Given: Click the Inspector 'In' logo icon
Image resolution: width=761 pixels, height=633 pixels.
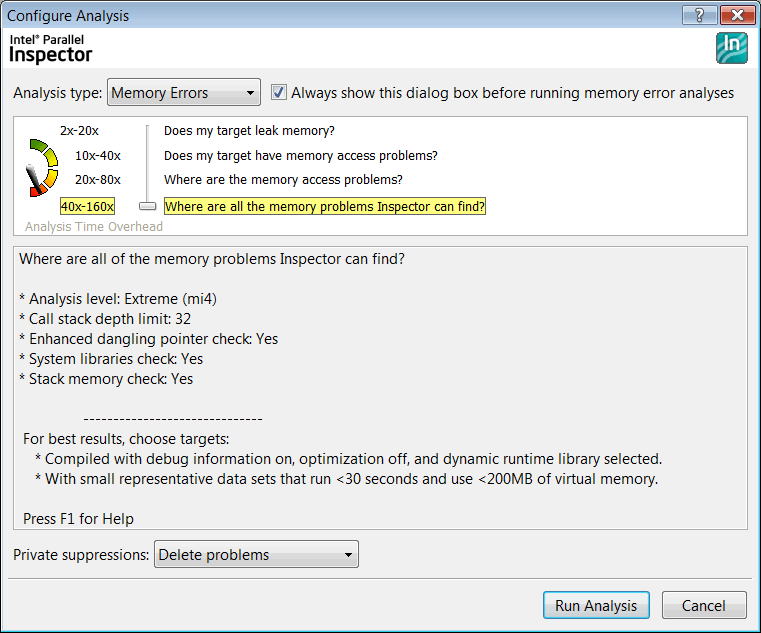Looking at the screenshot, I should (x=731, y=48).
